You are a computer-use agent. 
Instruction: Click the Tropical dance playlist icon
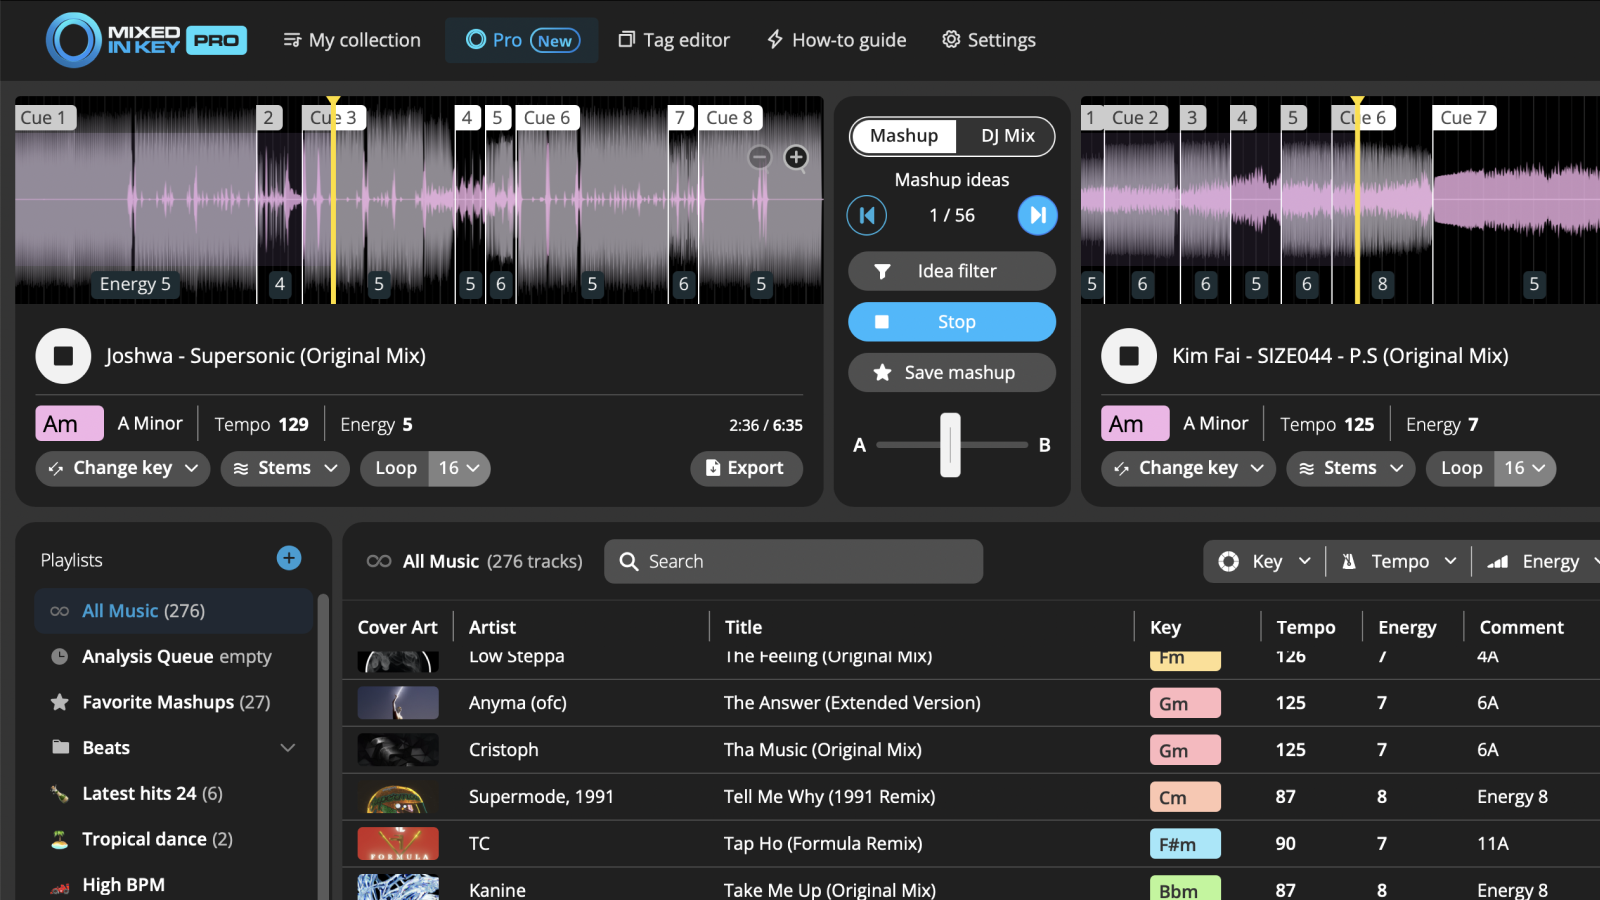coord(60,840)
